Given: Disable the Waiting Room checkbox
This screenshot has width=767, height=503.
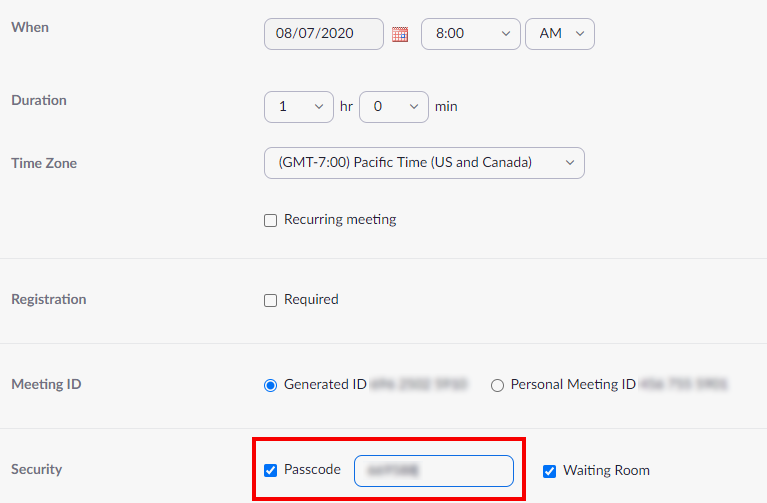Looking at the screenshot, I should tap(549, 471).
